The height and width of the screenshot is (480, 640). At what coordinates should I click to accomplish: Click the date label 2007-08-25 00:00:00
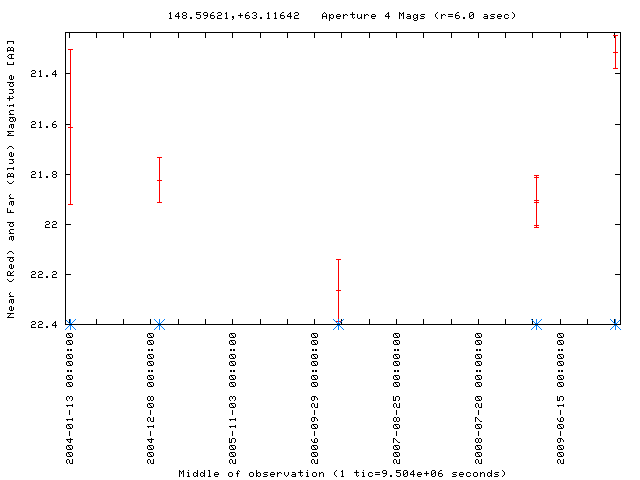click(x=397, y=398)
